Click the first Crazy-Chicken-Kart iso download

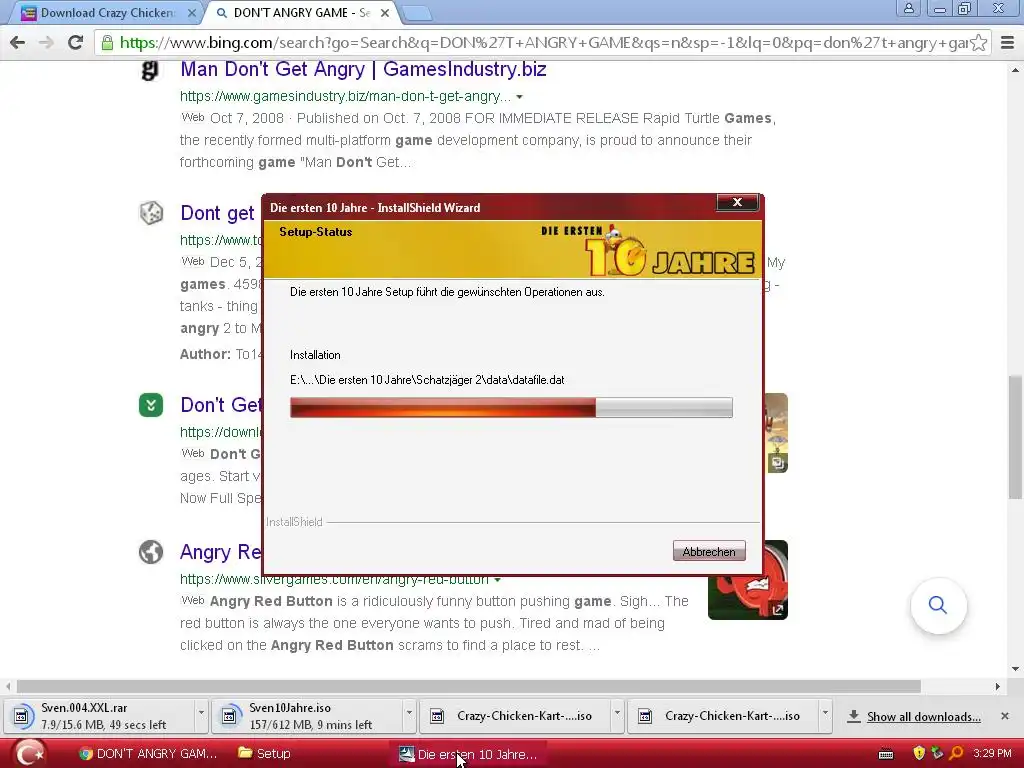click(x=515, y=716)
